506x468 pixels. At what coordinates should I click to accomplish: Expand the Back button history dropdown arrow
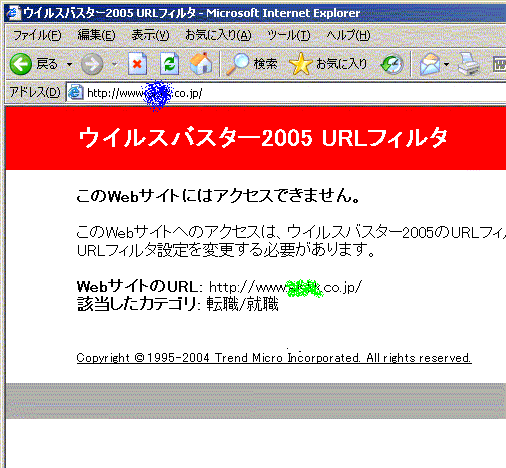pyautogui.click(x=69, y=64)
